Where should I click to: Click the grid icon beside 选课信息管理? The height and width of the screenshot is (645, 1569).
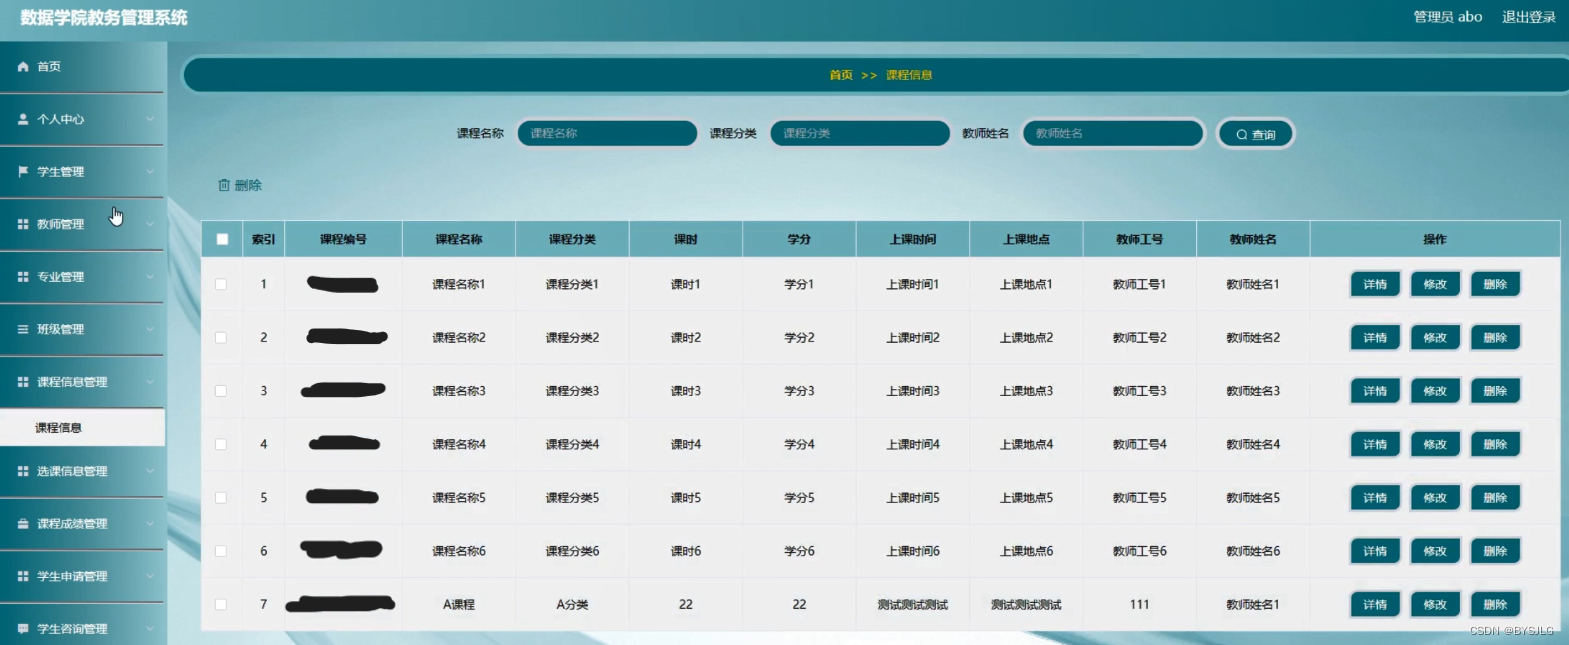[23, 471]
